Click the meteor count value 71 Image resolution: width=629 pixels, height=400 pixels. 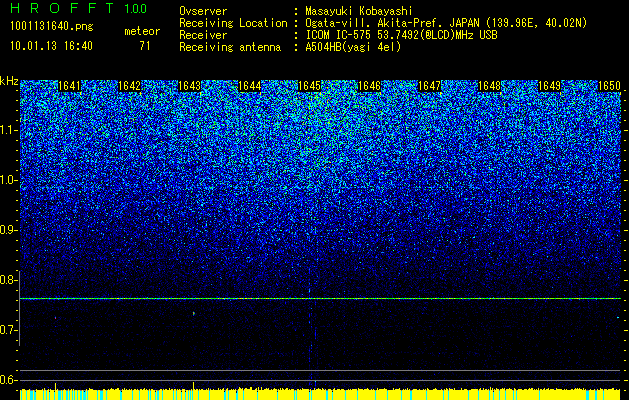(145, 46)
